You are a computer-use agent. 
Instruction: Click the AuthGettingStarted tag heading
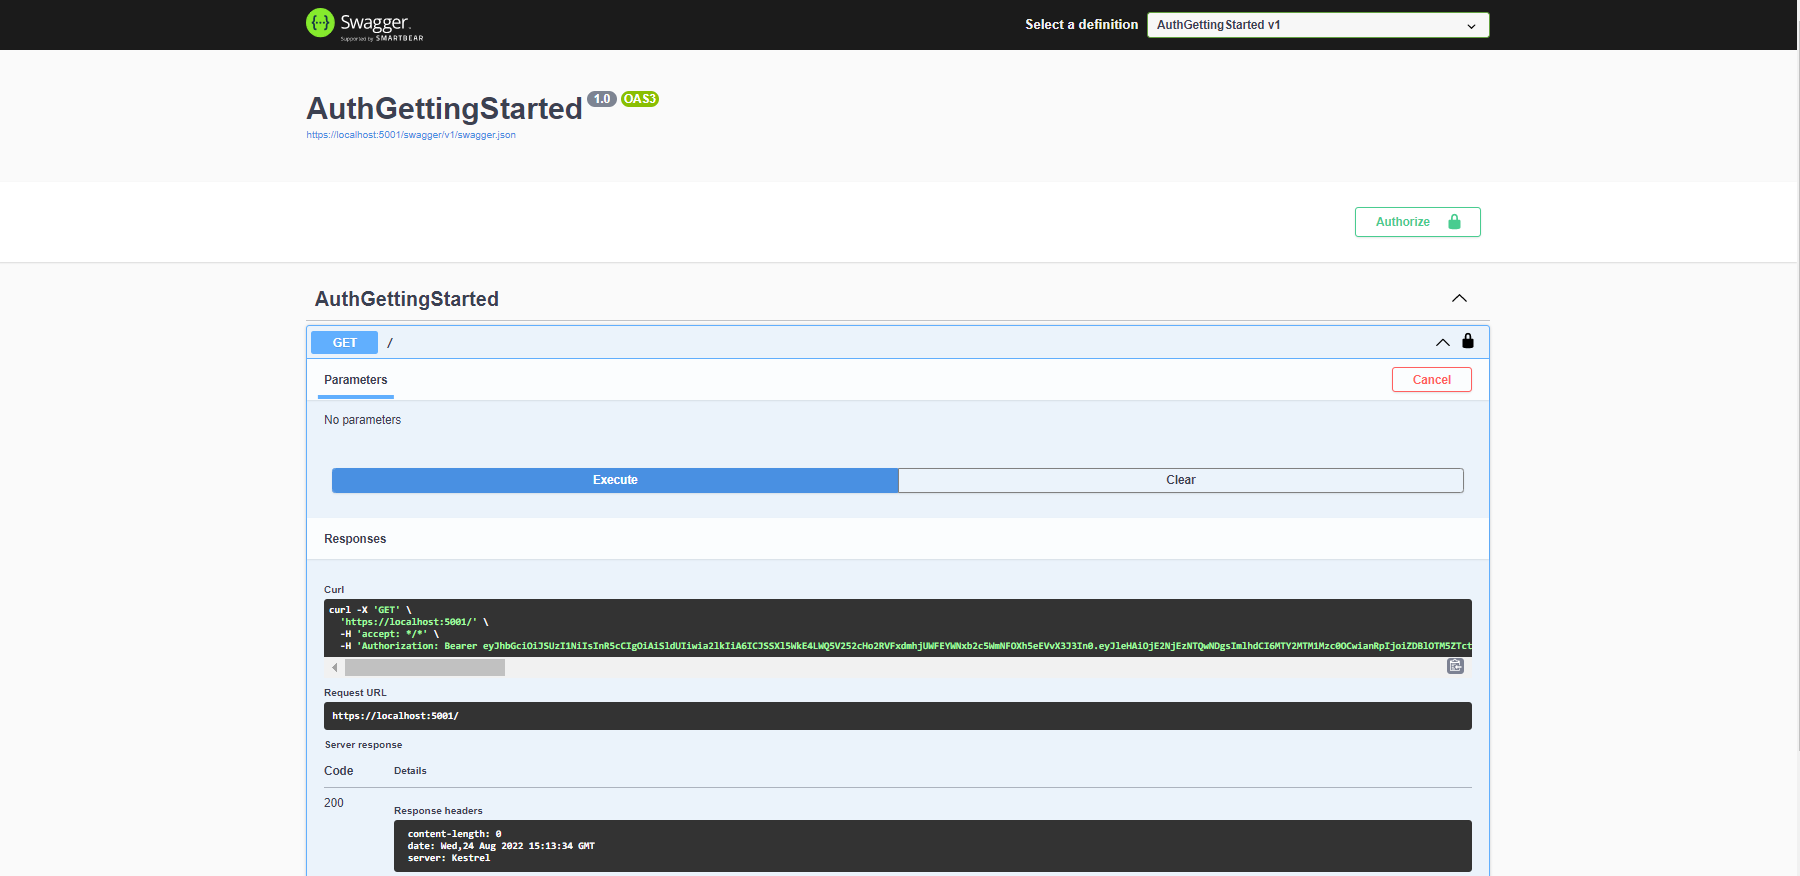(407, 299)
